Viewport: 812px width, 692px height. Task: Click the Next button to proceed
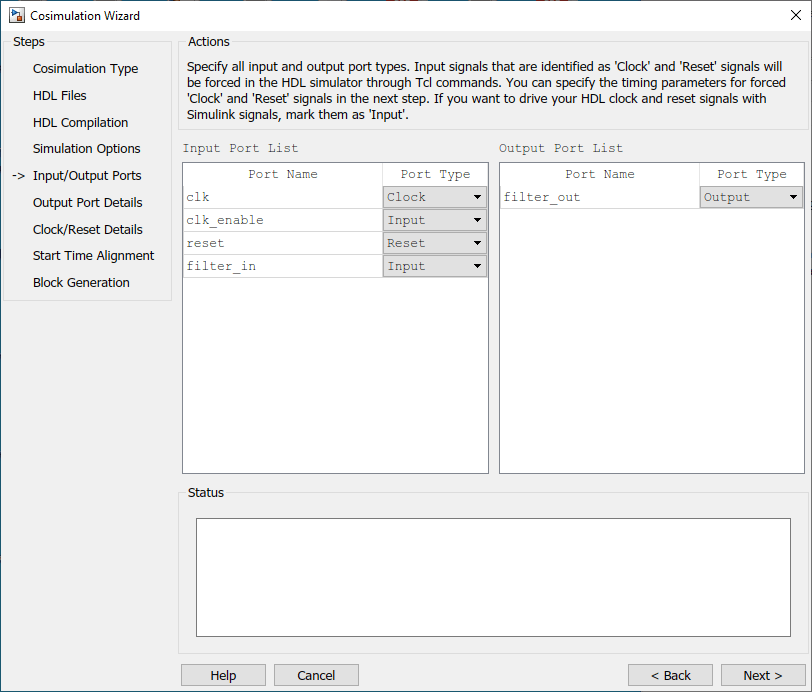point(763,675)
